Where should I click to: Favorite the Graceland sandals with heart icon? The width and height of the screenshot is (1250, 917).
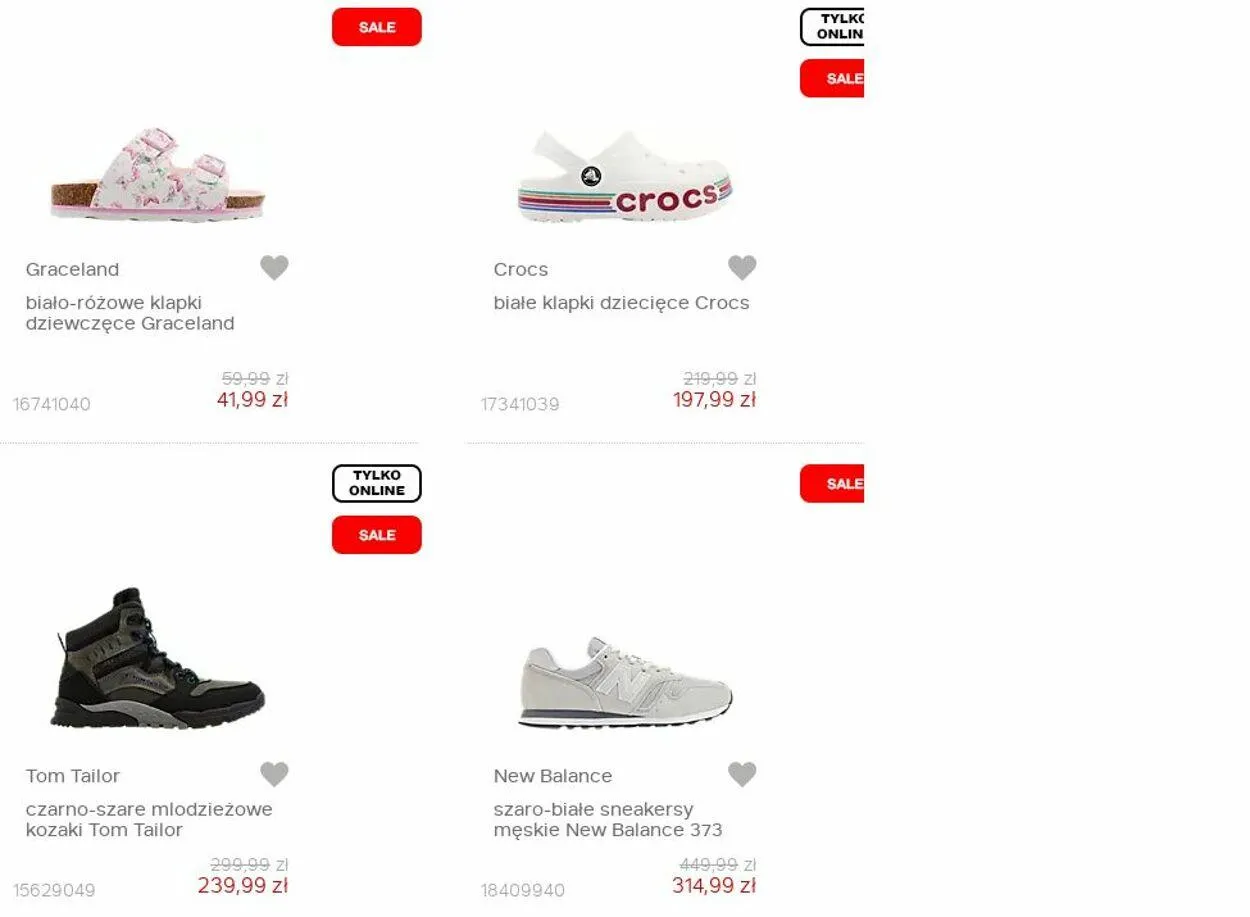coord(274,268)
